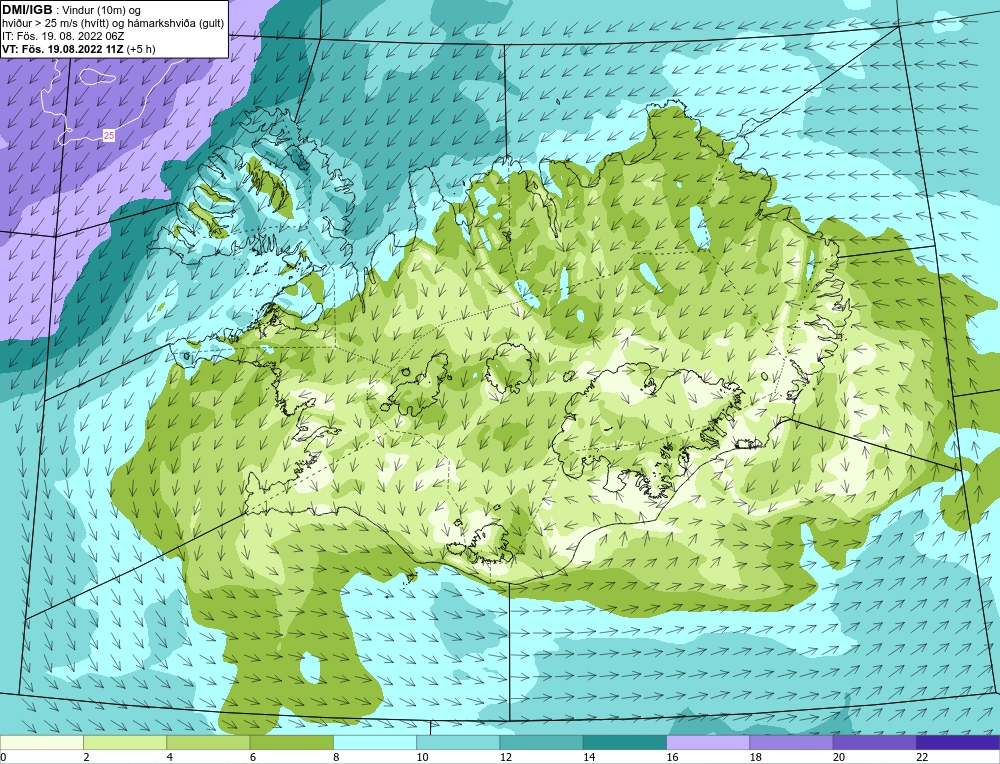The width and height of the screenshot is (1000, 764).
Task: Click the 14–16 m/s dark teal legend swatch
Action: click(625, 743)
